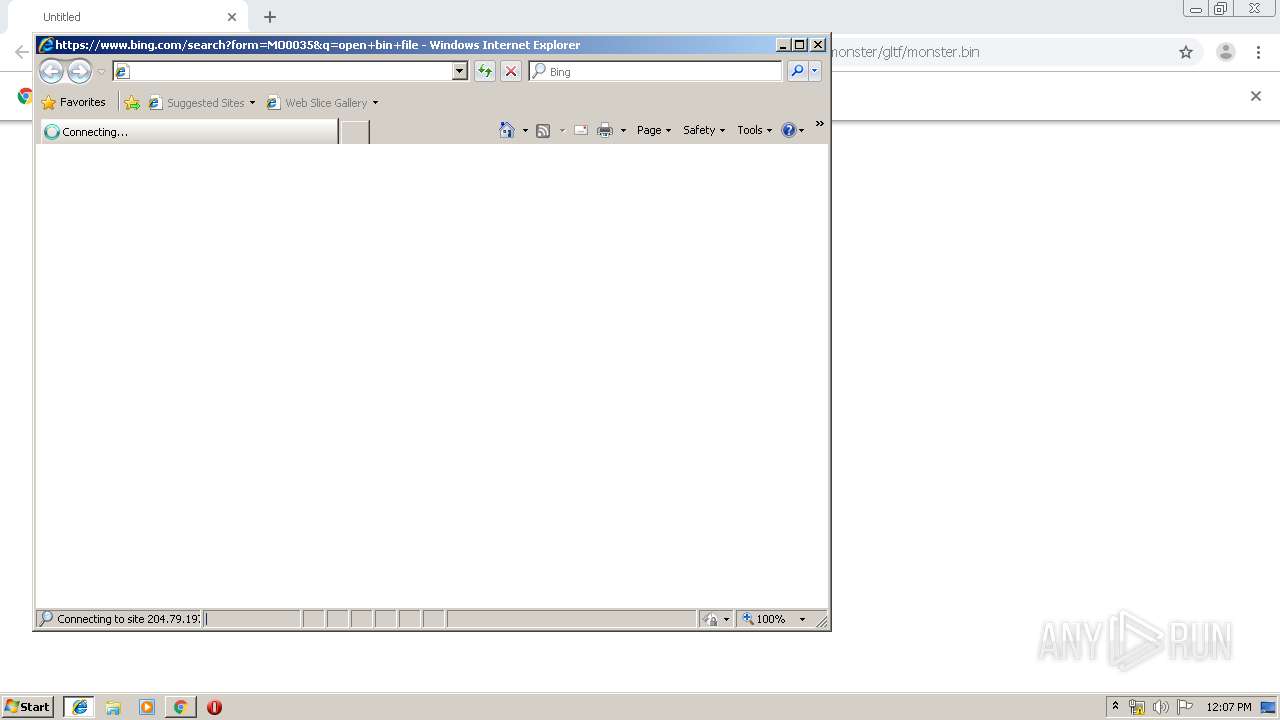Open the recent pages dropdown arrow

pyautogui.click(x=101, y=72)
